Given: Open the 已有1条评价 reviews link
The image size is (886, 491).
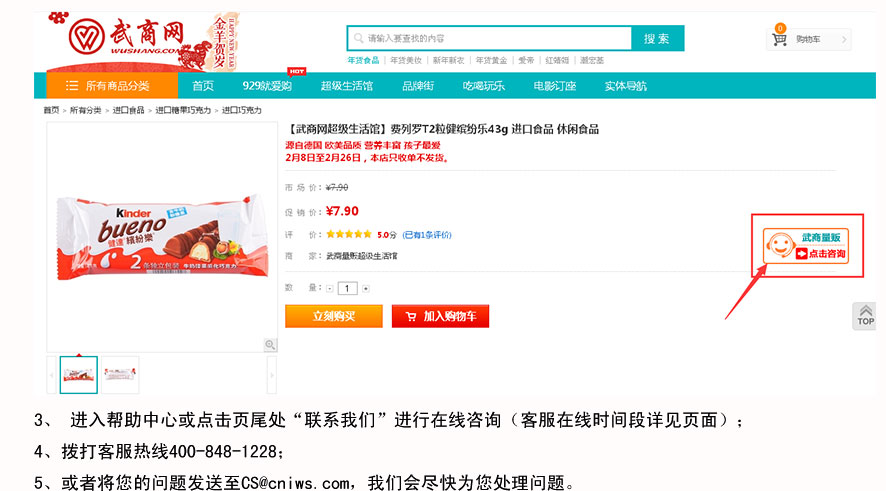Looking at the screenshot, I should tap(427, 234).
